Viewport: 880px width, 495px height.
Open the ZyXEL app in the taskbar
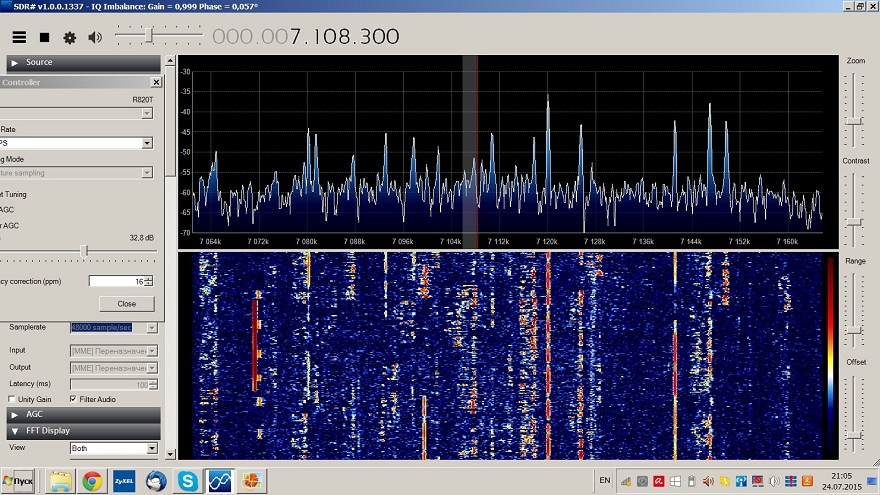pos(124,481)
